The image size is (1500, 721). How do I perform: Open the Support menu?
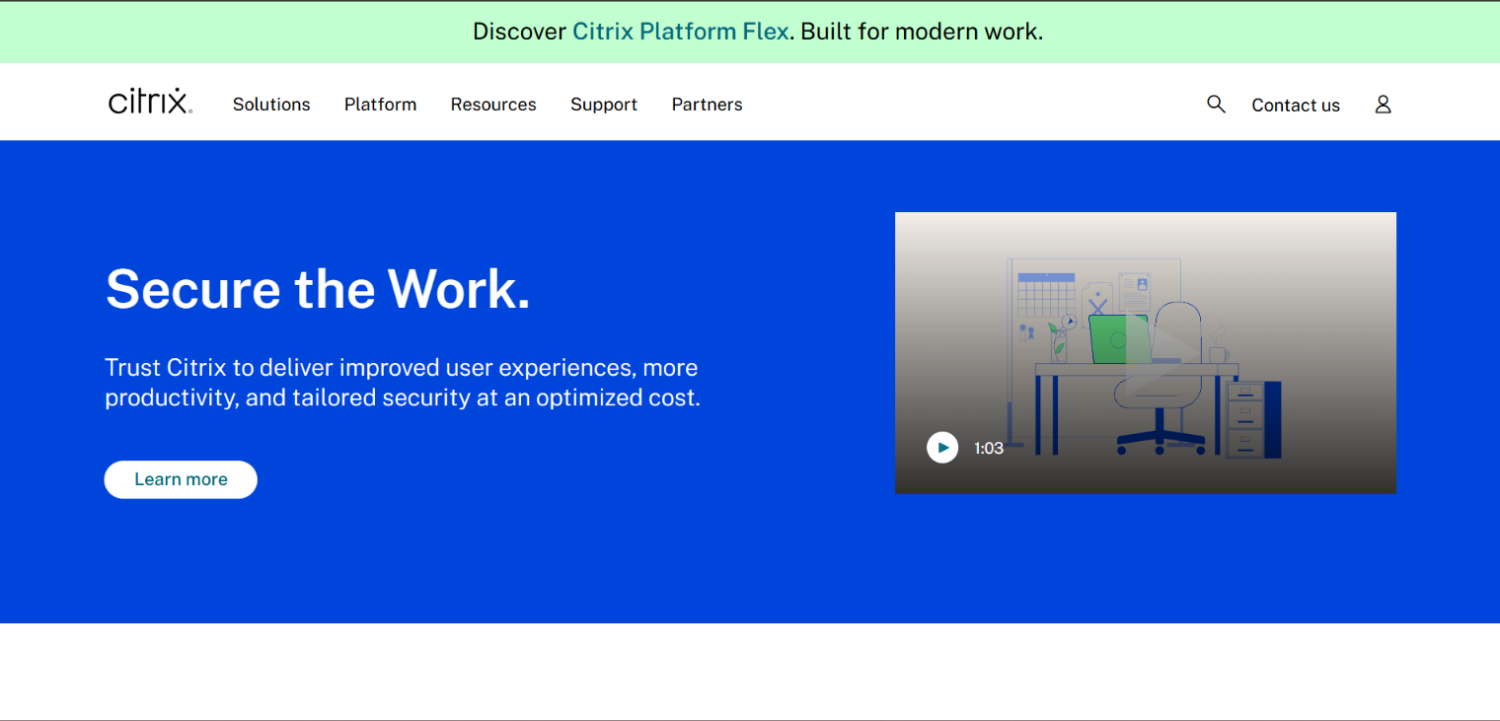point(604,104)
